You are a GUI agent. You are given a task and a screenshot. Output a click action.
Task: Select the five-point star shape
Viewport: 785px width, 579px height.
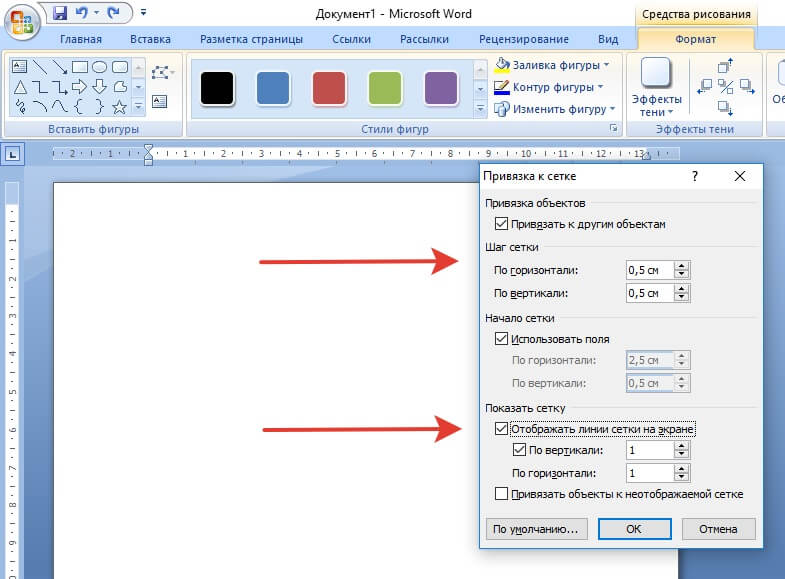[x=119, y=106]
